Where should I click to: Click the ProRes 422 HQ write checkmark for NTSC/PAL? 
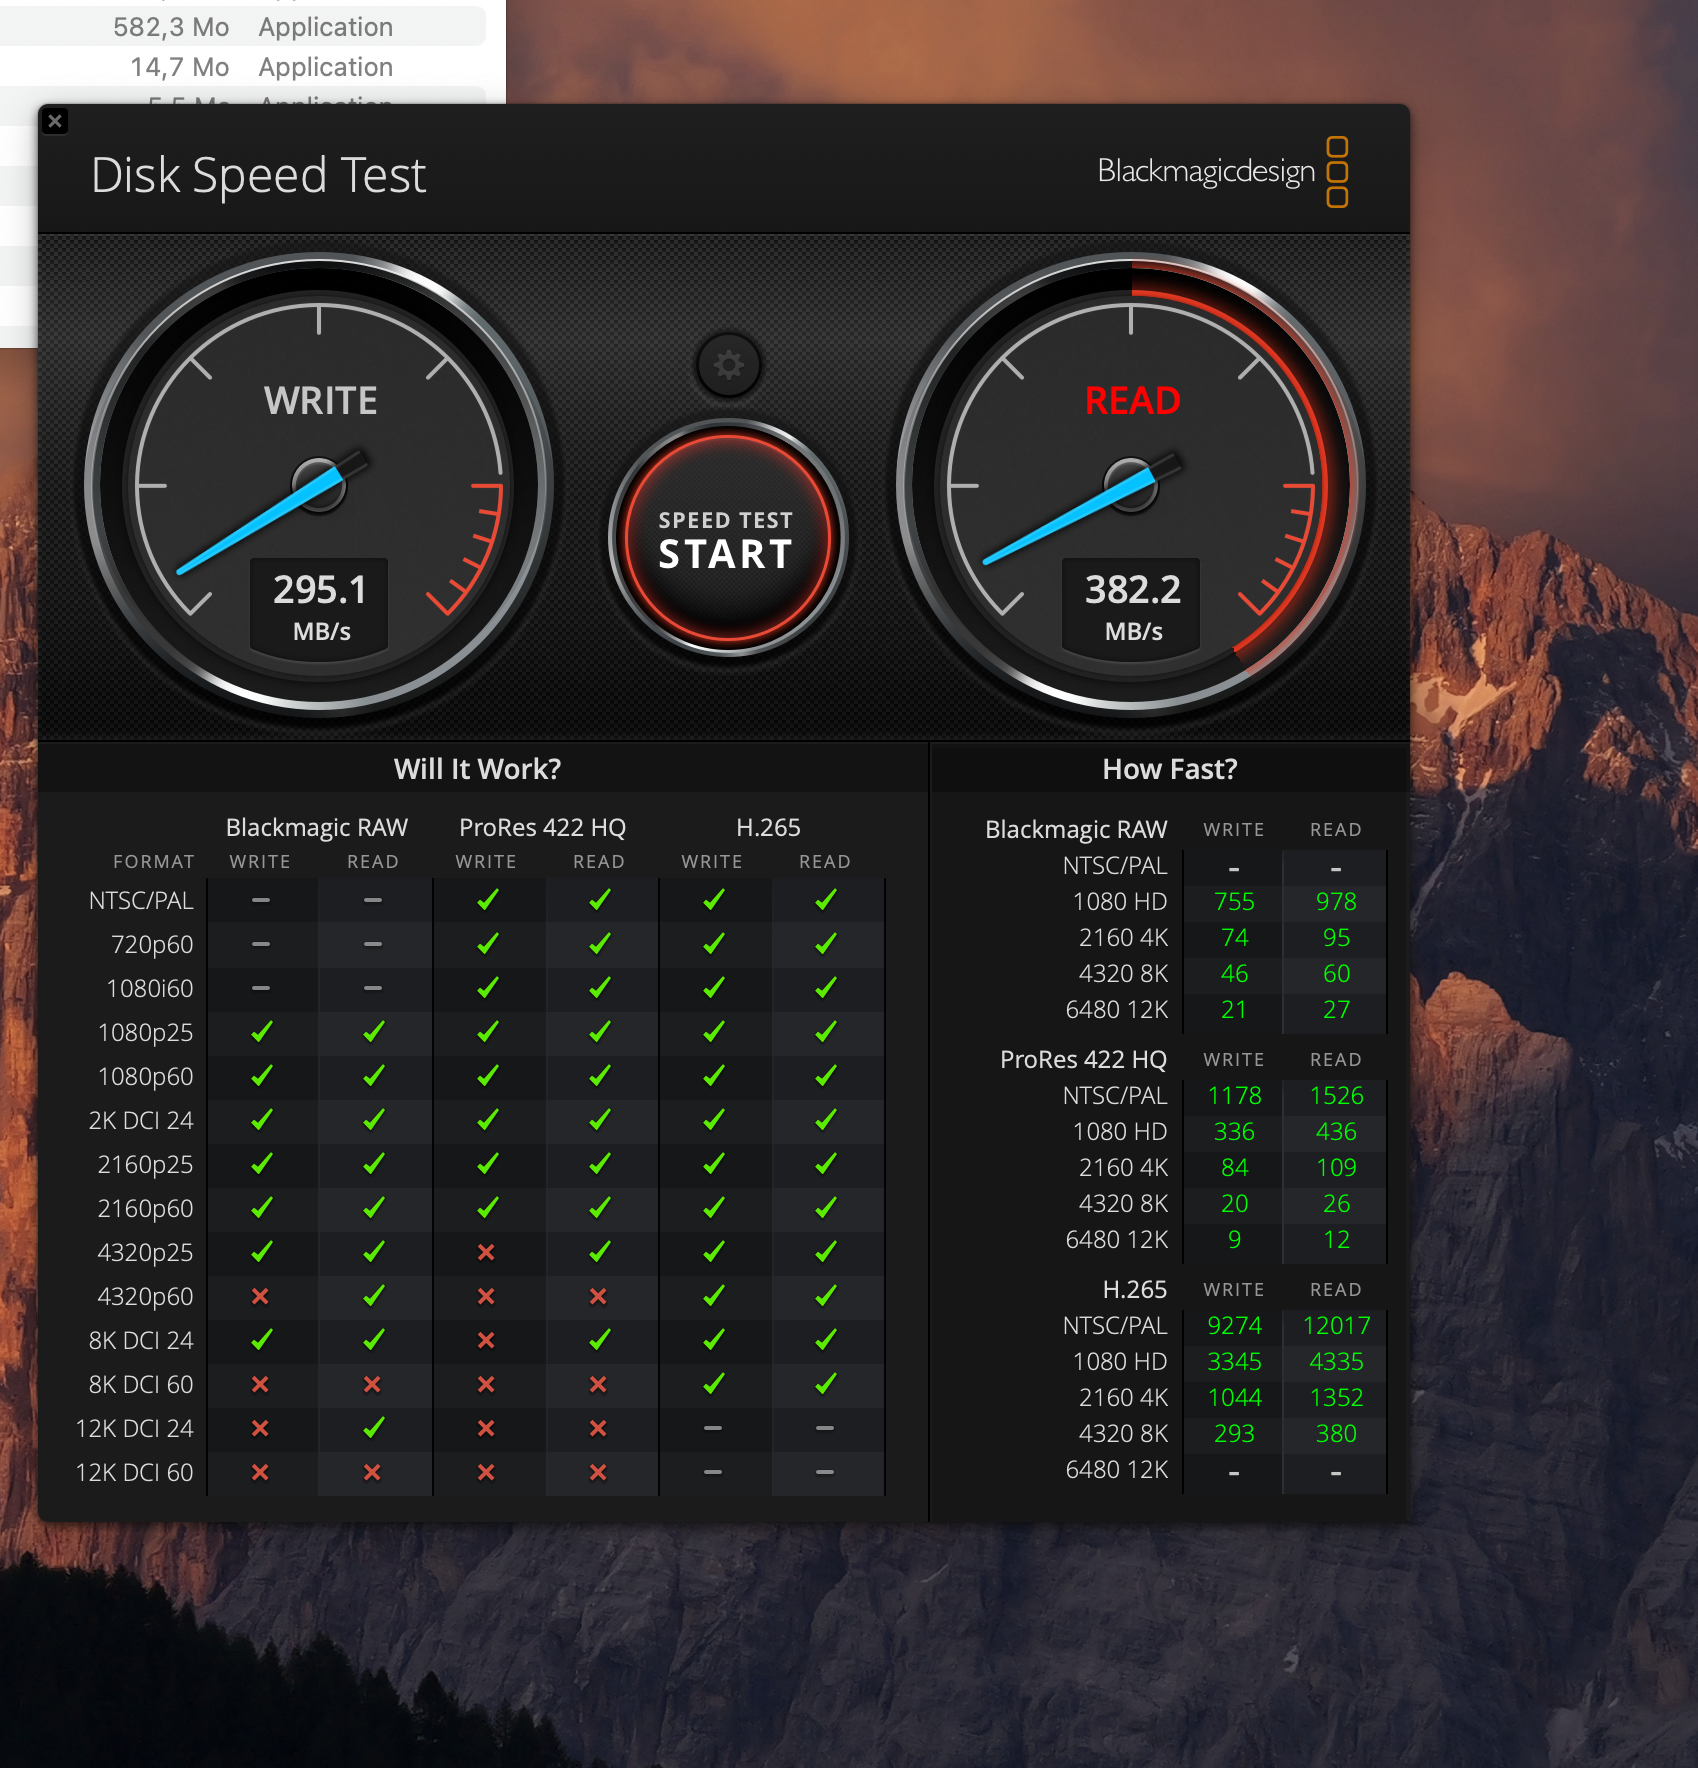[x=487, y=900]
